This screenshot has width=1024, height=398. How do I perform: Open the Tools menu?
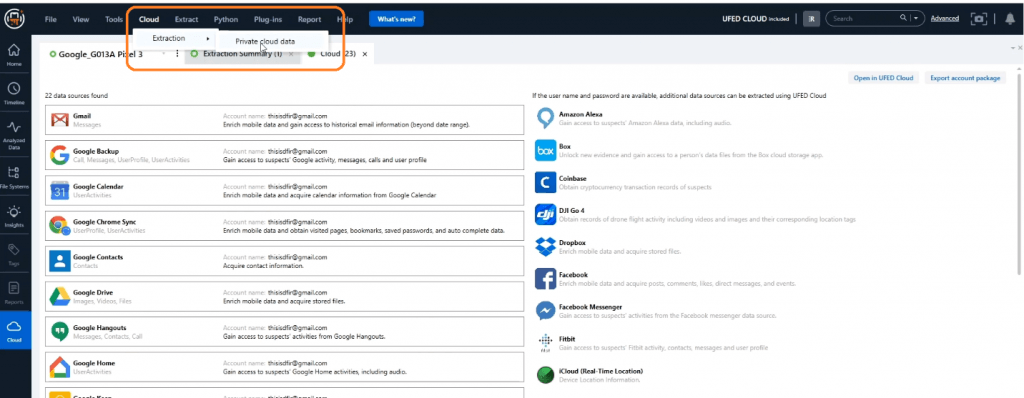pos(114,20)
